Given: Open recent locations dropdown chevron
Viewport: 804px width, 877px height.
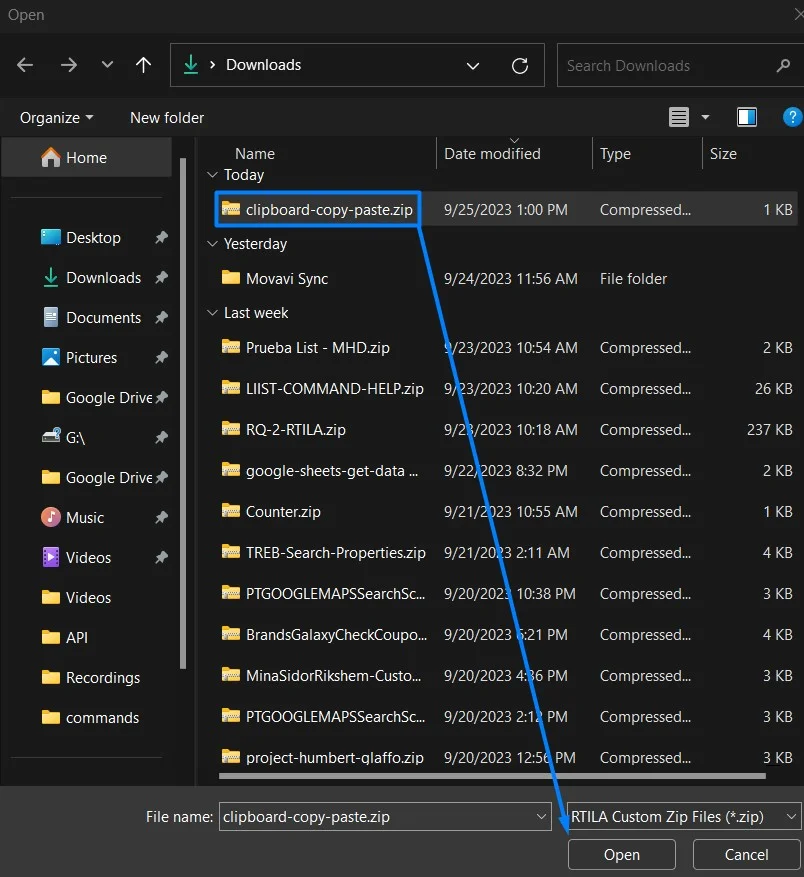Looking at the screenshot, I should pyautogui.click(x=107, y=65).
